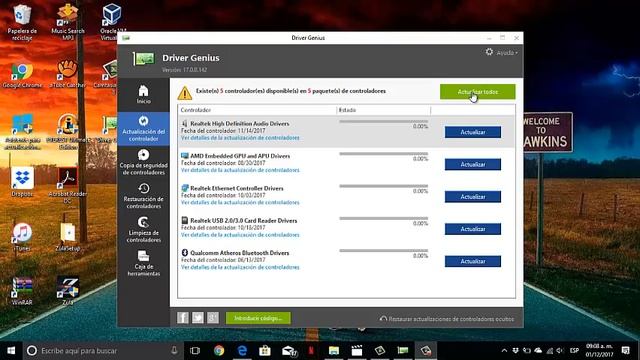The width and height of the screenshot is (640, 360).
Task: Click the Driver Genius logo icon
Action: 144,59
